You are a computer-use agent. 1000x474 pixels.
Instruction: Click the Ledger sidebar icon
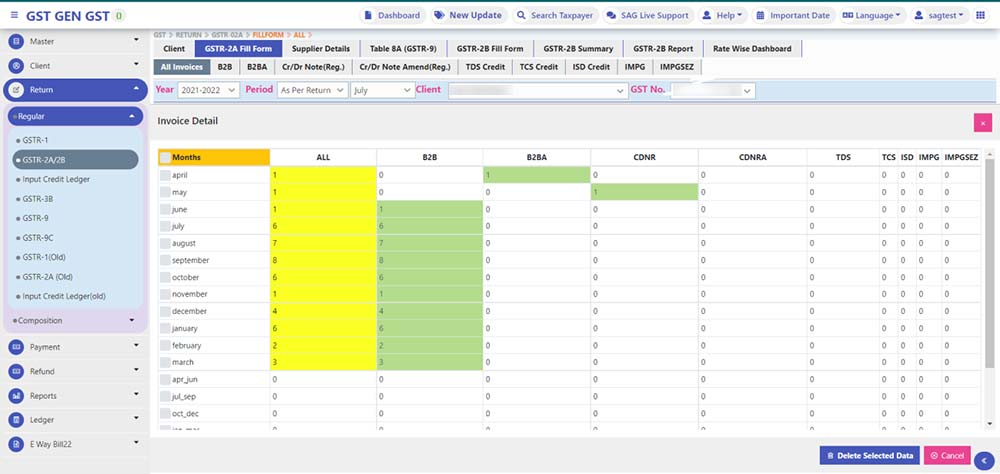tap(17, 420)
